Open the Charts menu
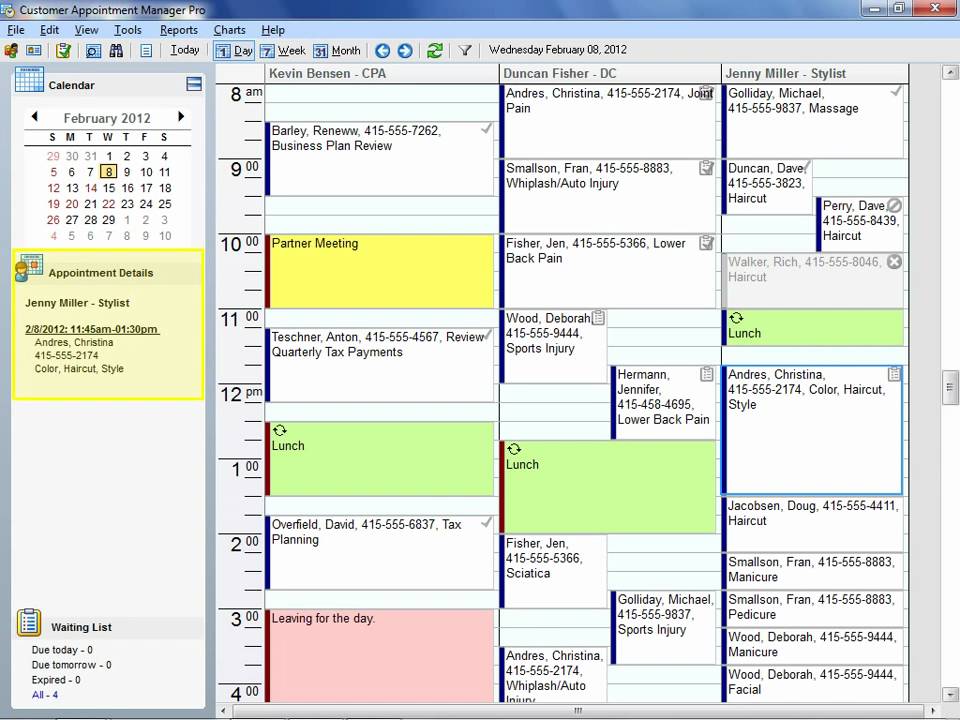This screenshot has height=720, width=960. coord(230,30)
